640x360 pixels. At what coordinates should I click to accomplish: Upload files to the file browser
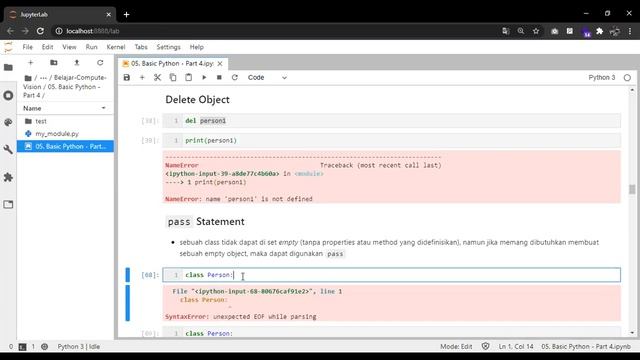click(77, 63)
